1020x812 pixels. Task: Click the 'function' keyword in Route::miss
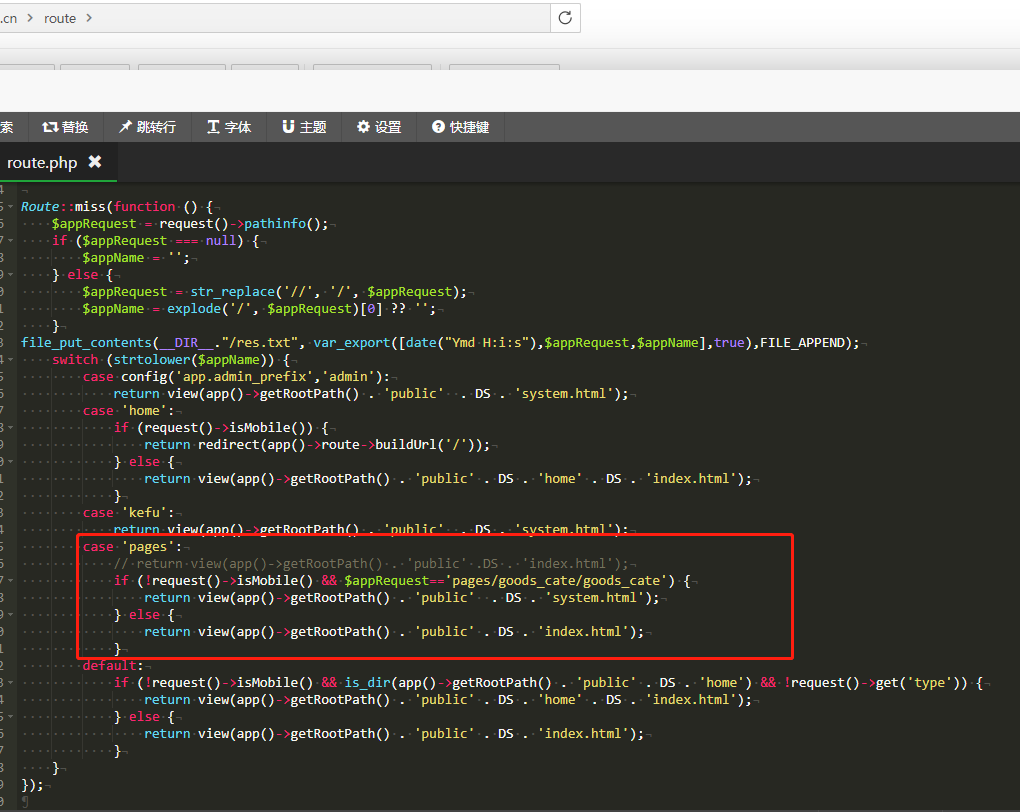coord(144,206)
